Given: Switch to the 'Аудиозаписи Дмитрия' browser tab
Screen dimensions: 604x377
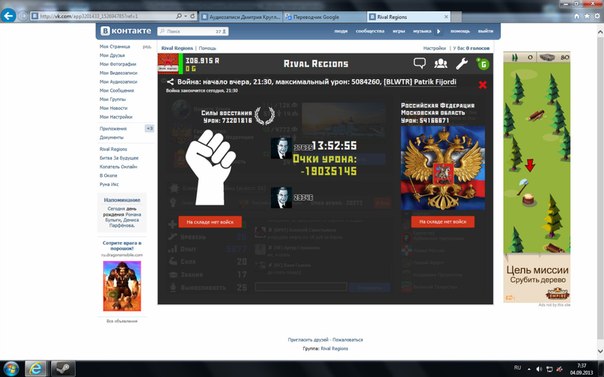Looking at the screenshot, I should click(x=241, y=17).
